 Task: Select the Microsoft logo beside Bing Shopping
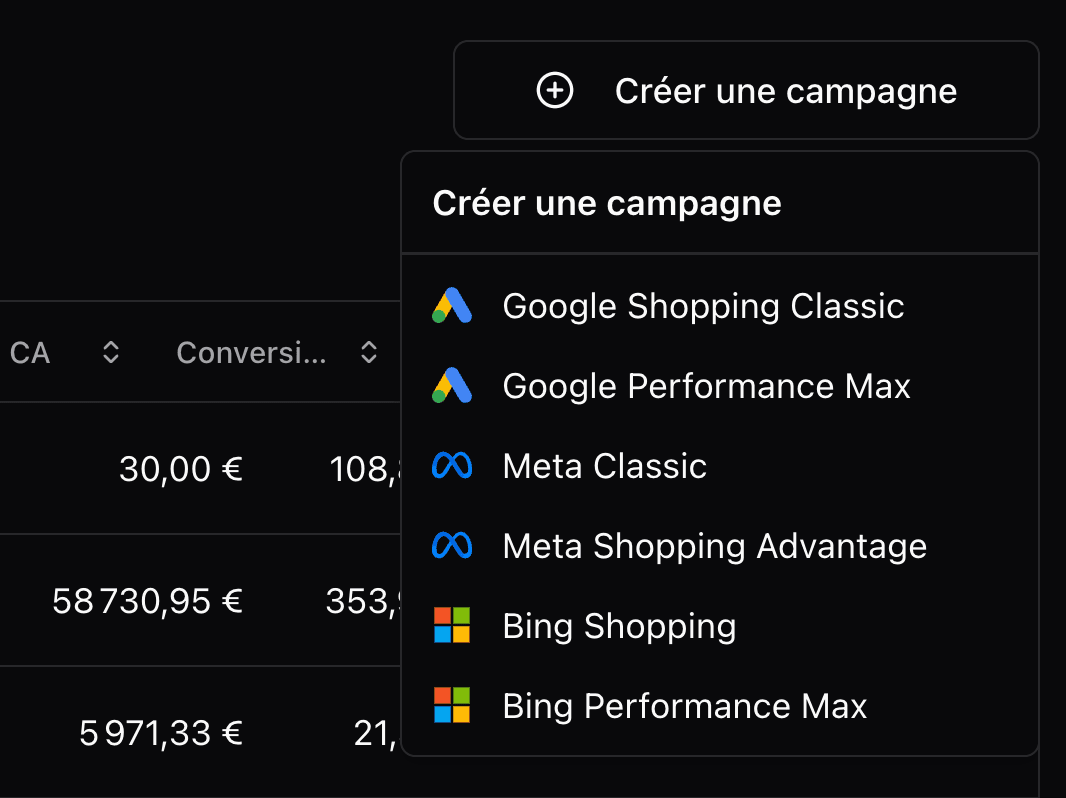click(452, 626)
